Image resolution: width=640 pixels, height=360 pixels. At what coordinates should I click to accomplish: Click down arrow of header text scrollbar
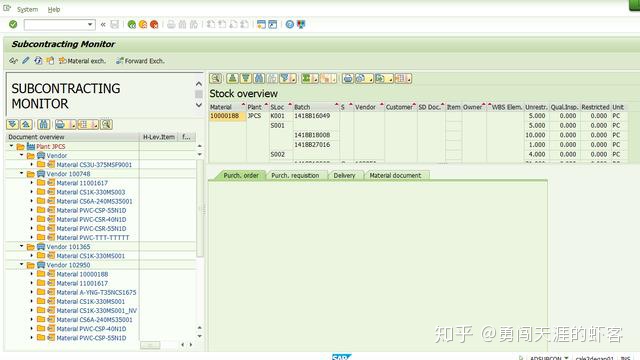(x=199, y=105)
